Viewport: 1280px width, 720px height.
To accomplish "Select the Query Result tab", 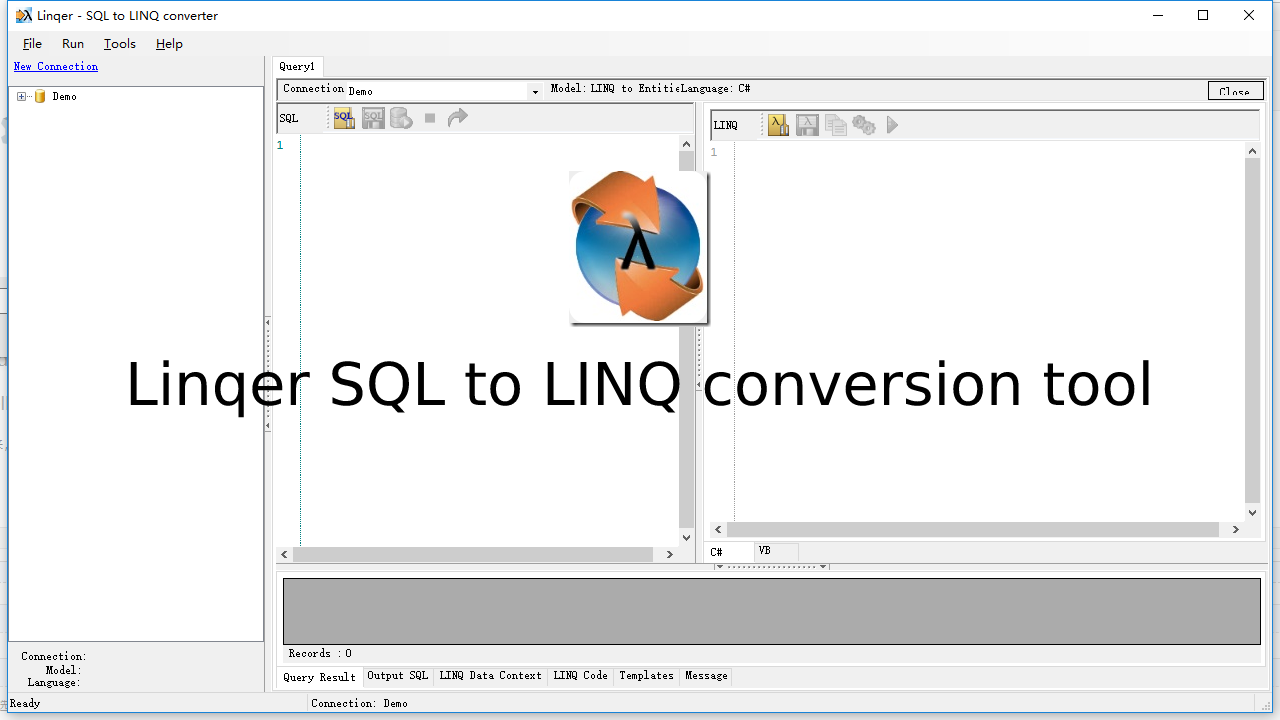I will pos(319,677).
